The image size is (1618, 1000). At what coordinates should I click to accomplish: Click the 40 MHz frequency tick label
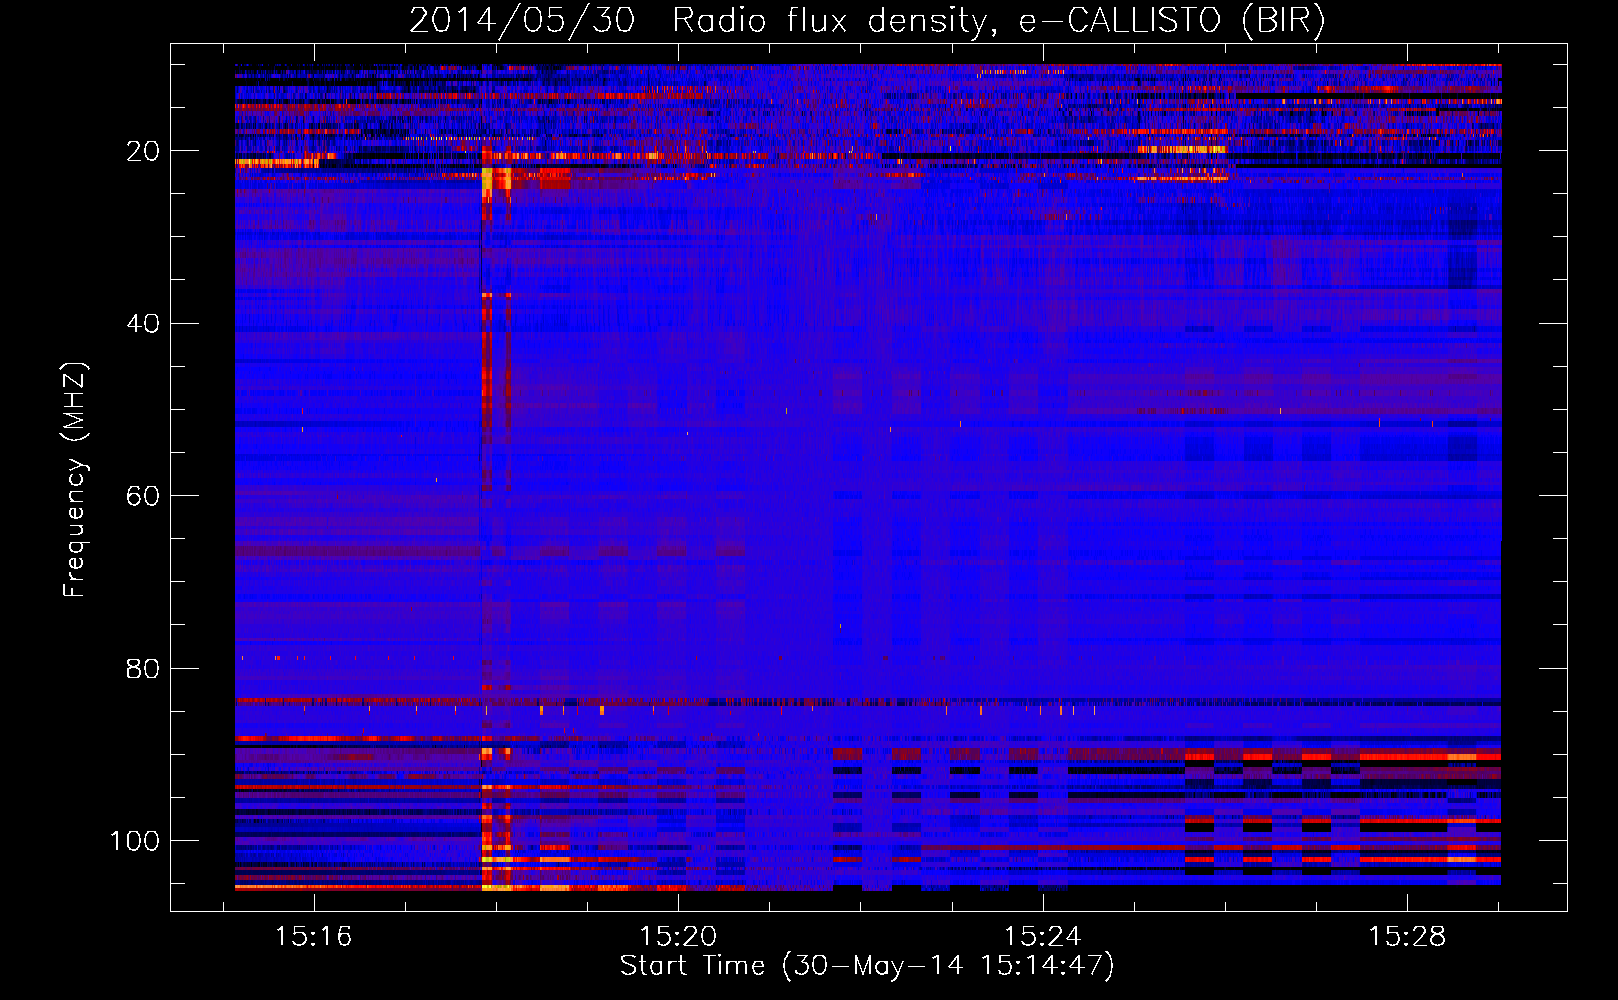(143, 324)
